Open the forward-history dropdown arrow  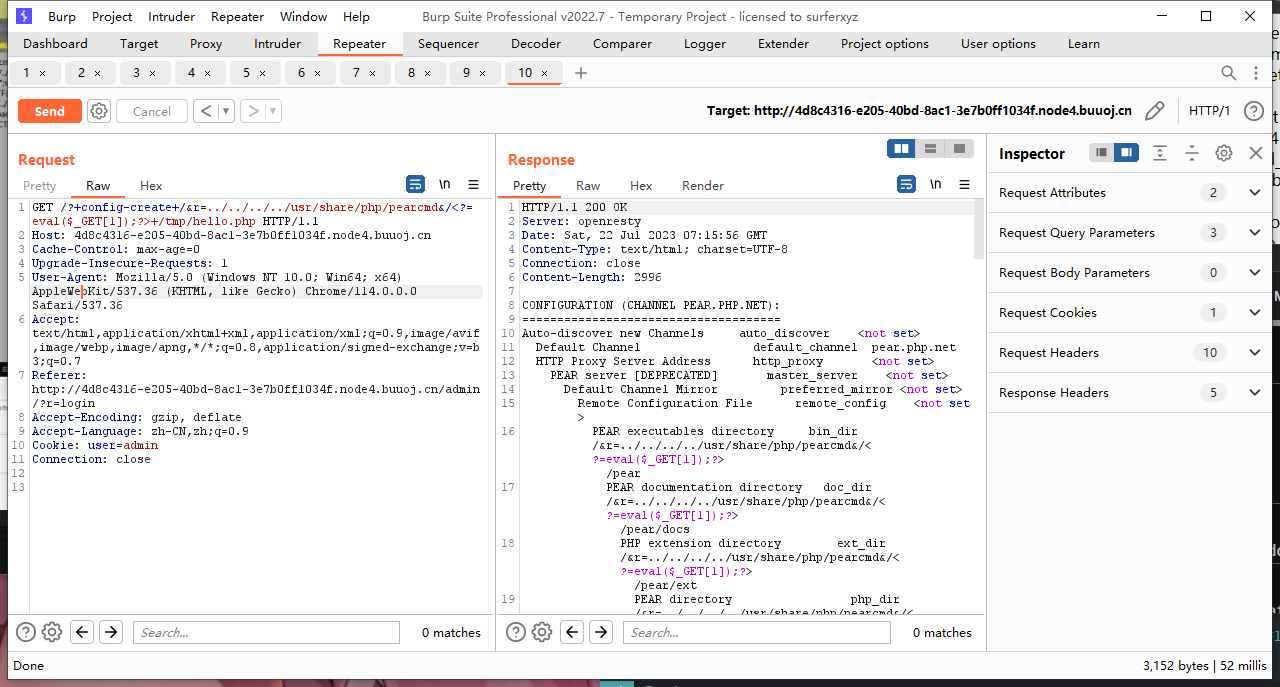click(274, 111)
